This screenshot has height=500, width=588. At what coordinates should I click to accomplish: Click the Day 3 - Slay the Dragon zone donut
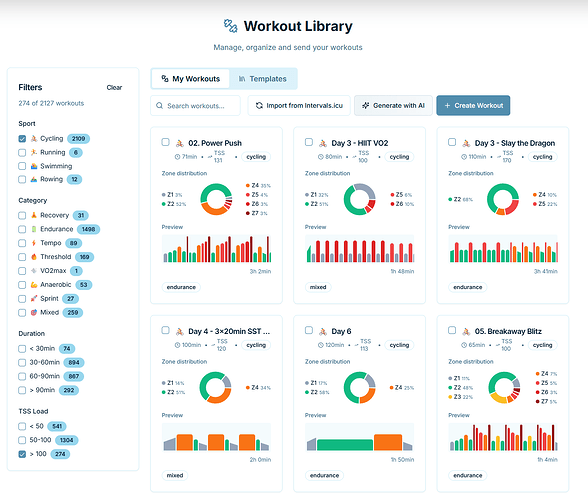click(x=503, y=199)
